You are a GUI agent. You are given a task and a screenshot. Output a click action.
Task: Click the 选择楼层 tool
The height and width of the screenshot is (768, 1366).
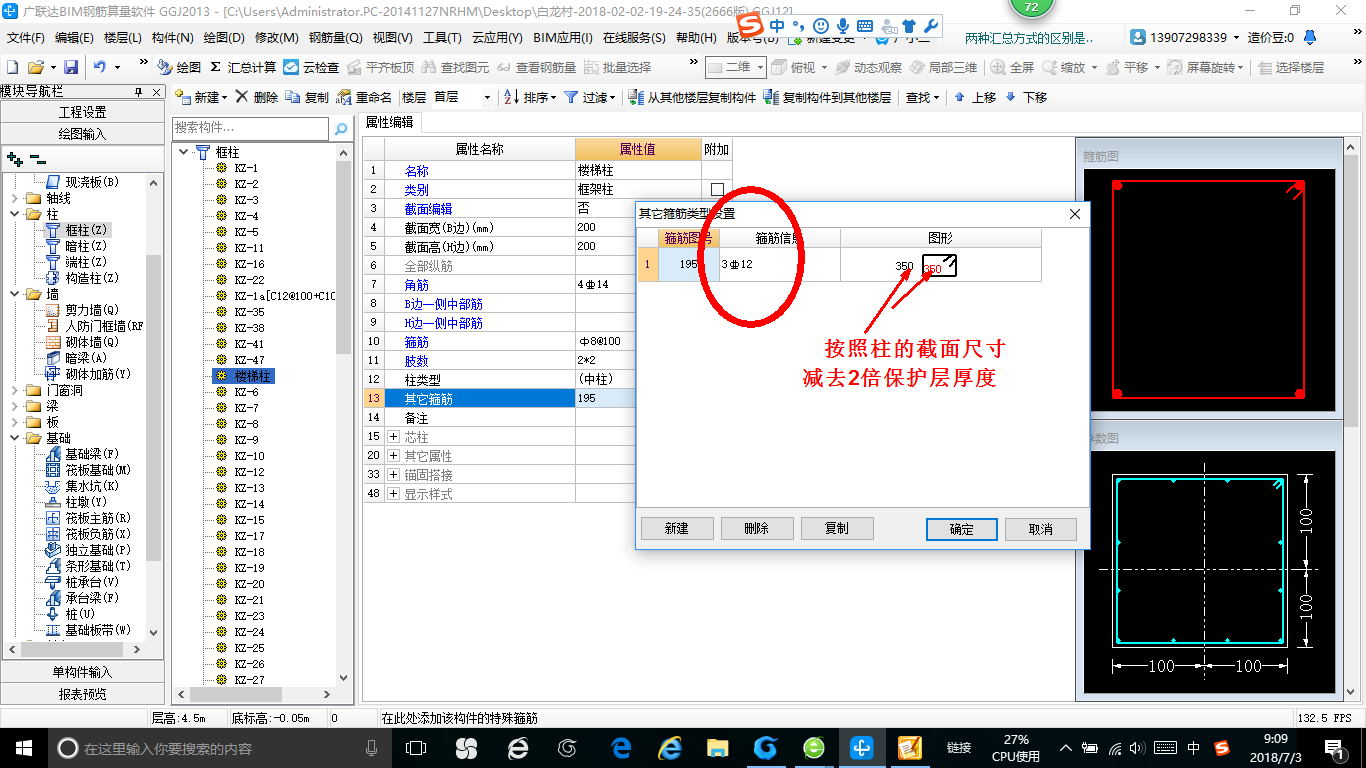click(1291, 67)
